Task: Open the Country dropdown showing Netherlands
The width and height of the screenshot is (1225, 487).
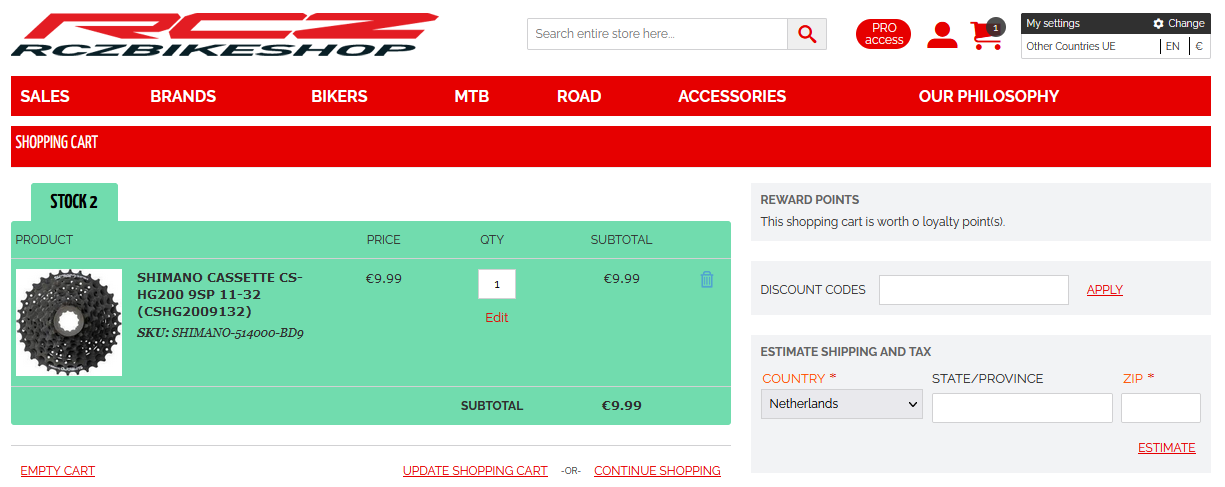Action: tap(842, 404)
